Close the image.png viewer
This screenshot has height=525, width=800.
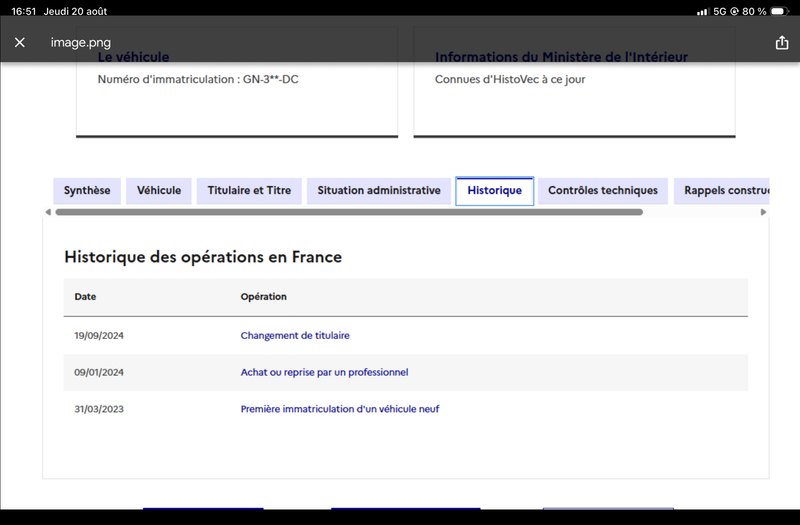click(19, 42)
